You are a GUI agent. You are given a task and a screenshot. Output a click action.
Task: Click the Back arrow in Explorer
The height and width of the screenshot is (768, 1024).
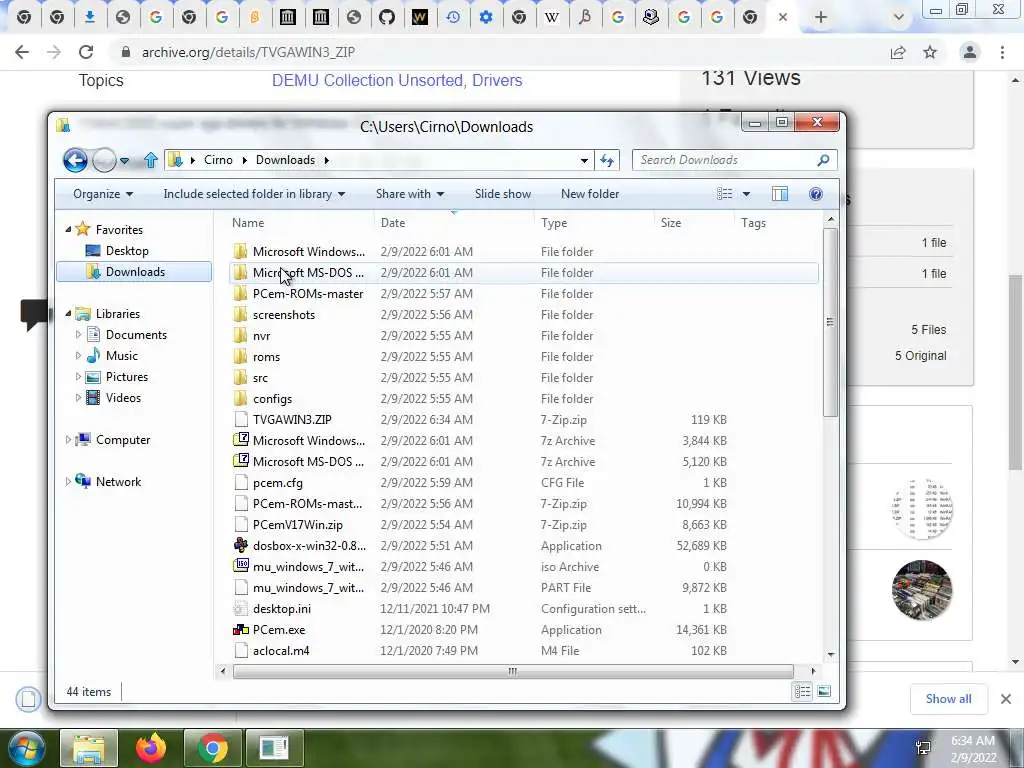pos(75,160)
